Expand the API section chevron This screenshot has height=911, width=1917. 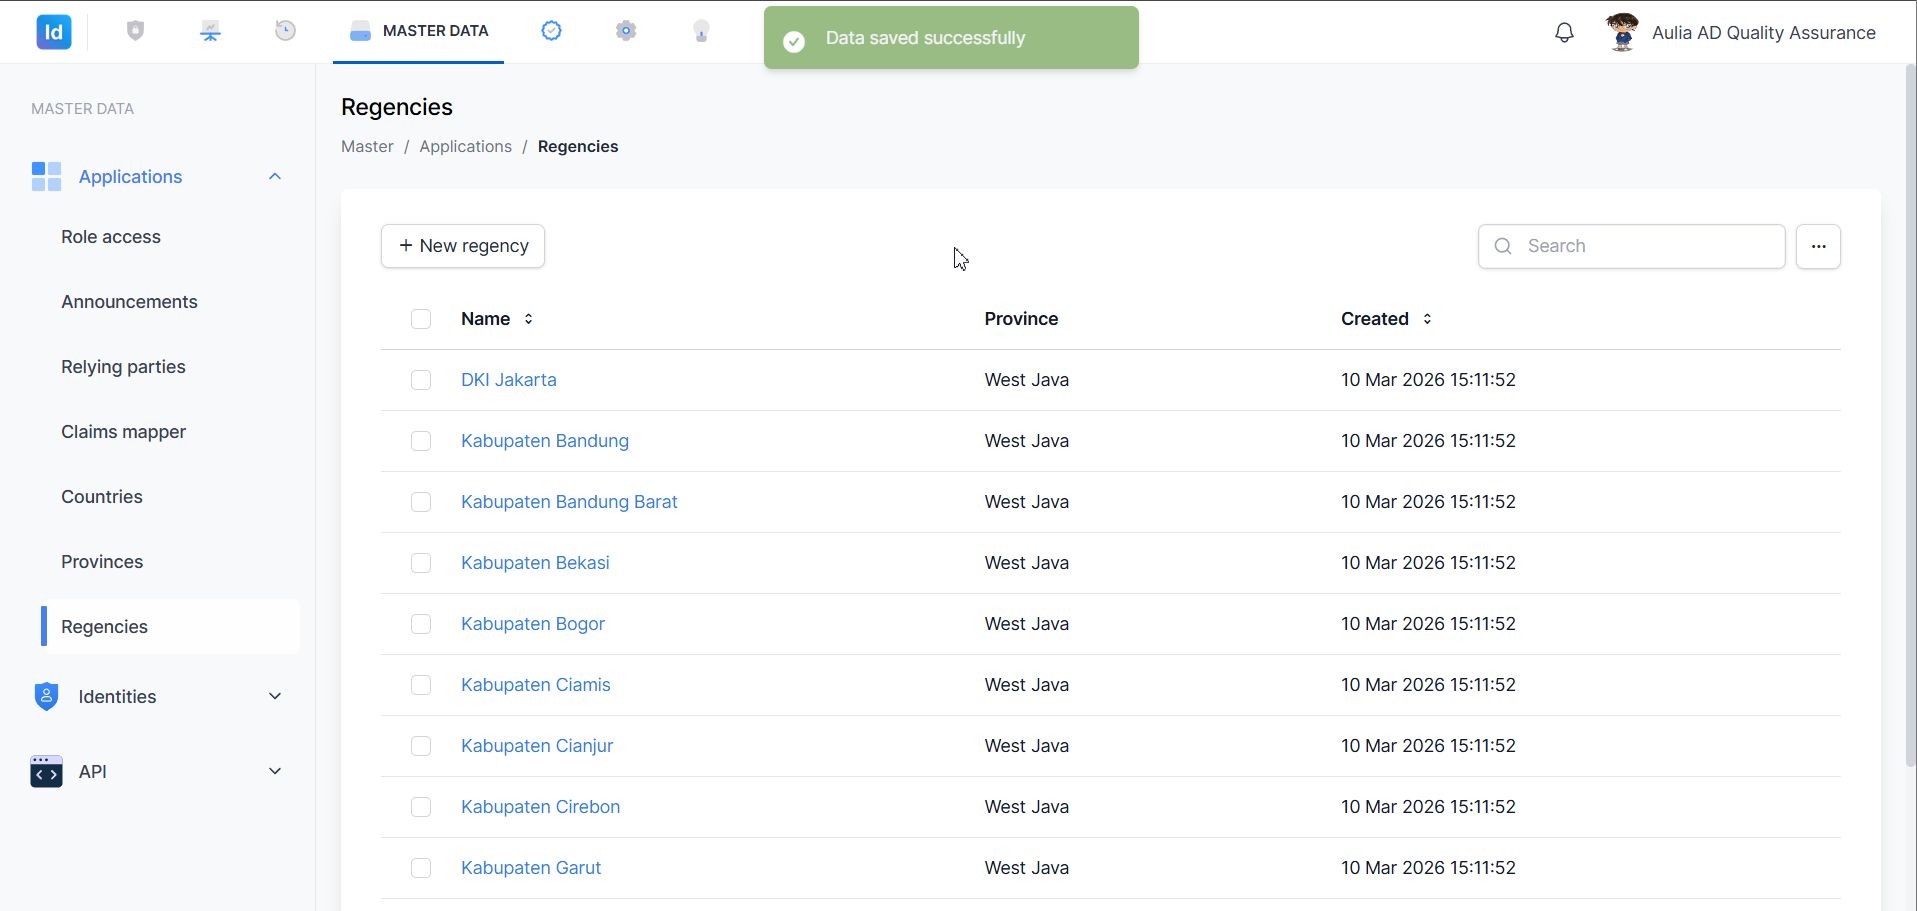pos(275,771)
